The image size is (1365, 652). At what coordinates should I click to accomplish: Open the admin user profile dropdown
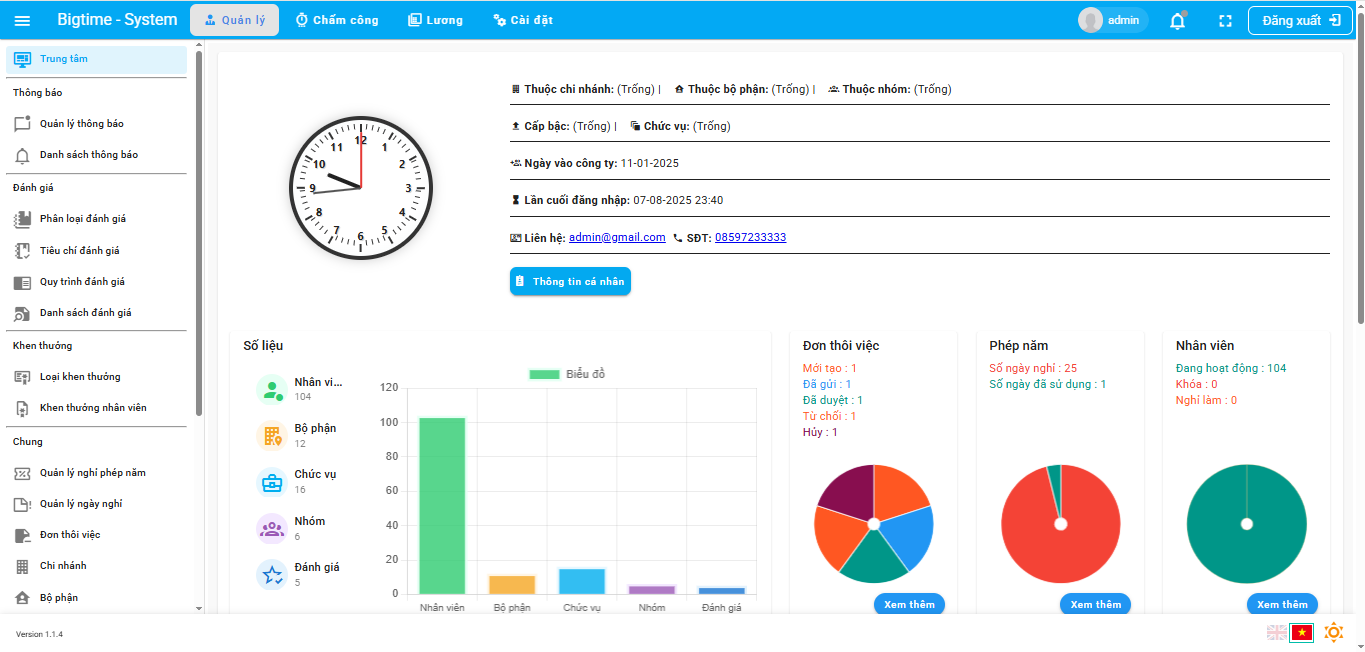(1113, 20)
